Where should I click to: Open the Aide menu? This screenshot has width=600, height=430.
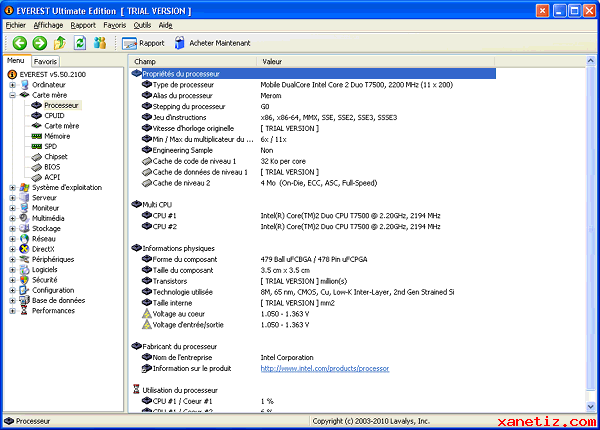point(165,25)
